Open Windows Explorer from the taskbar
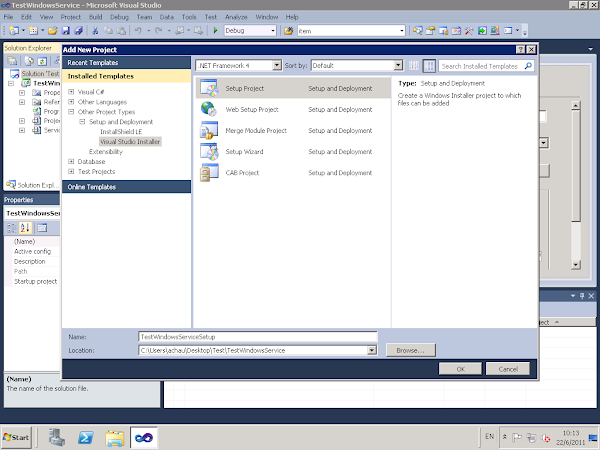600x450 pixels. click(115, 437)
